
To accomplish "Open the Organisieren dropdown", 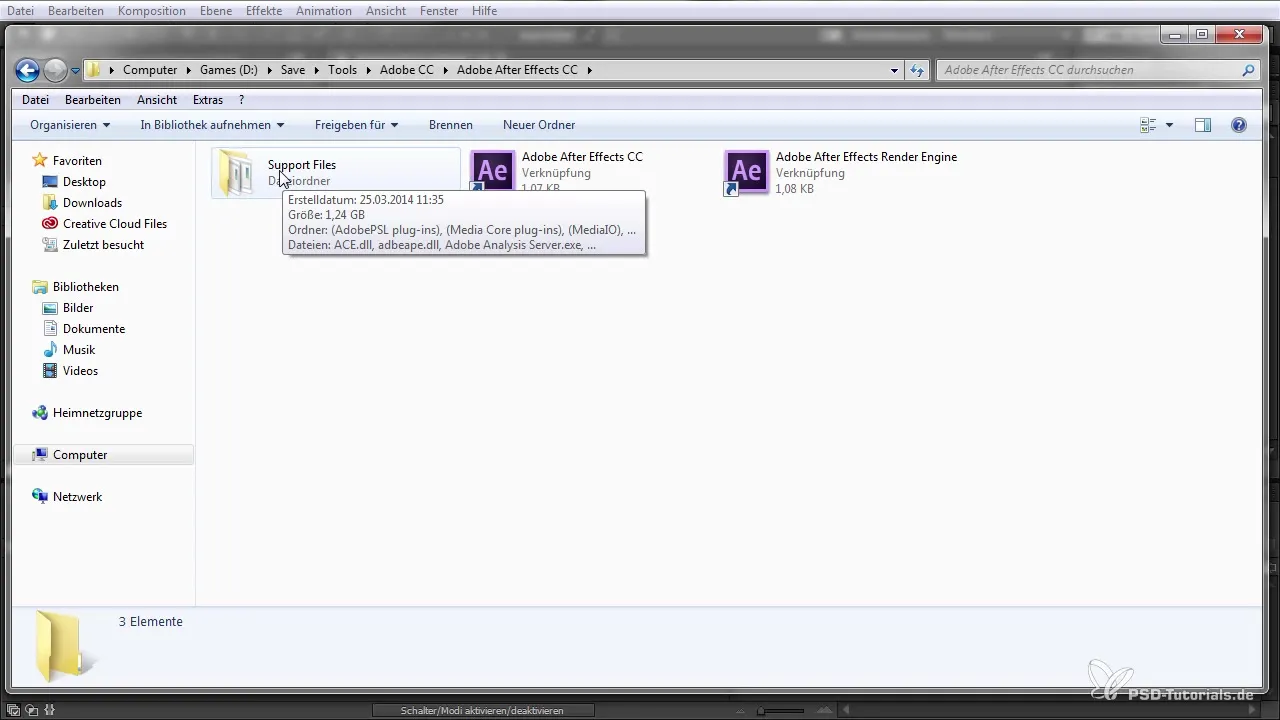I will pyautogui.click(x=70, y=125).
